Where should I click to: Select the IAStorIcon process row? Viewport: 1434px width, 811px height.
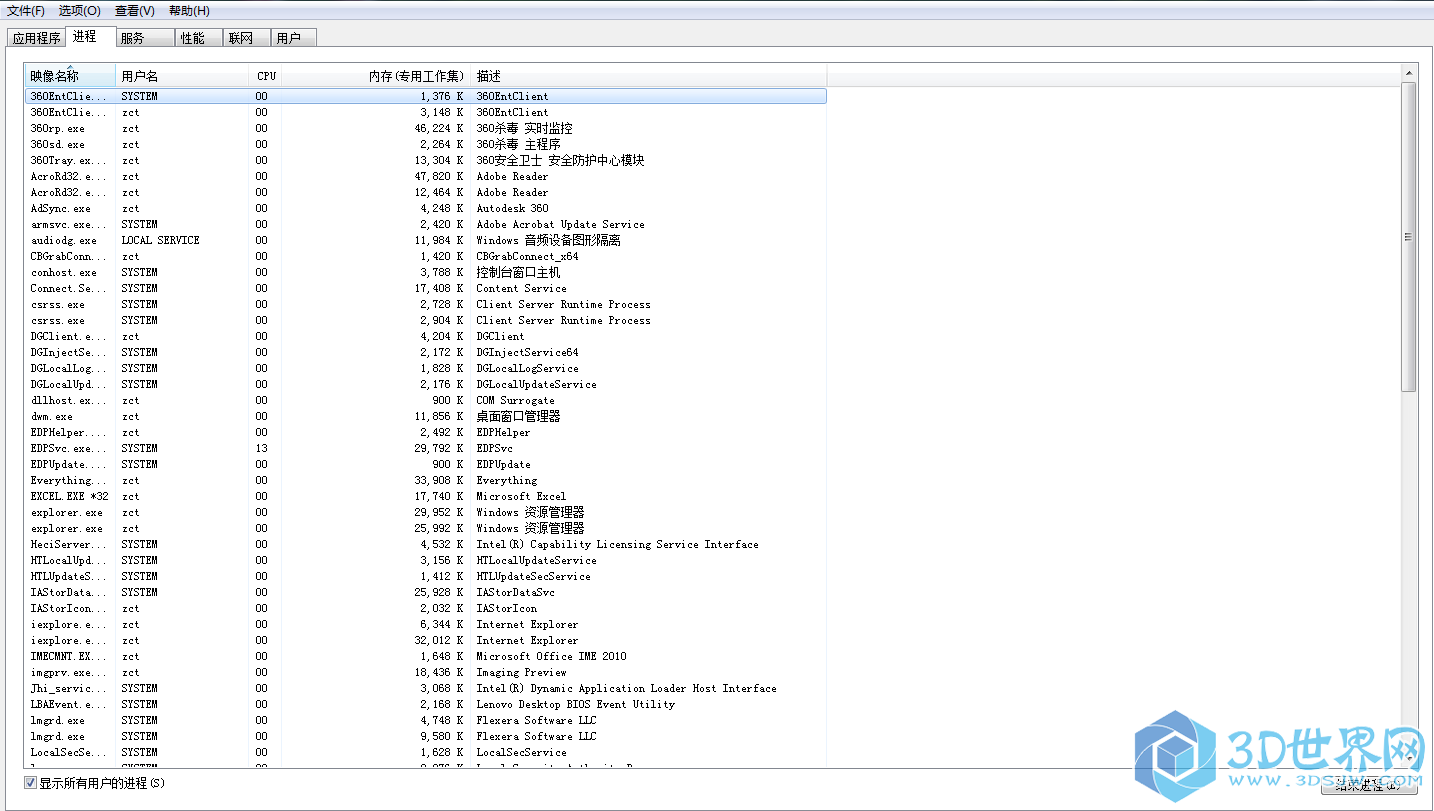click(x=426, y=608)
